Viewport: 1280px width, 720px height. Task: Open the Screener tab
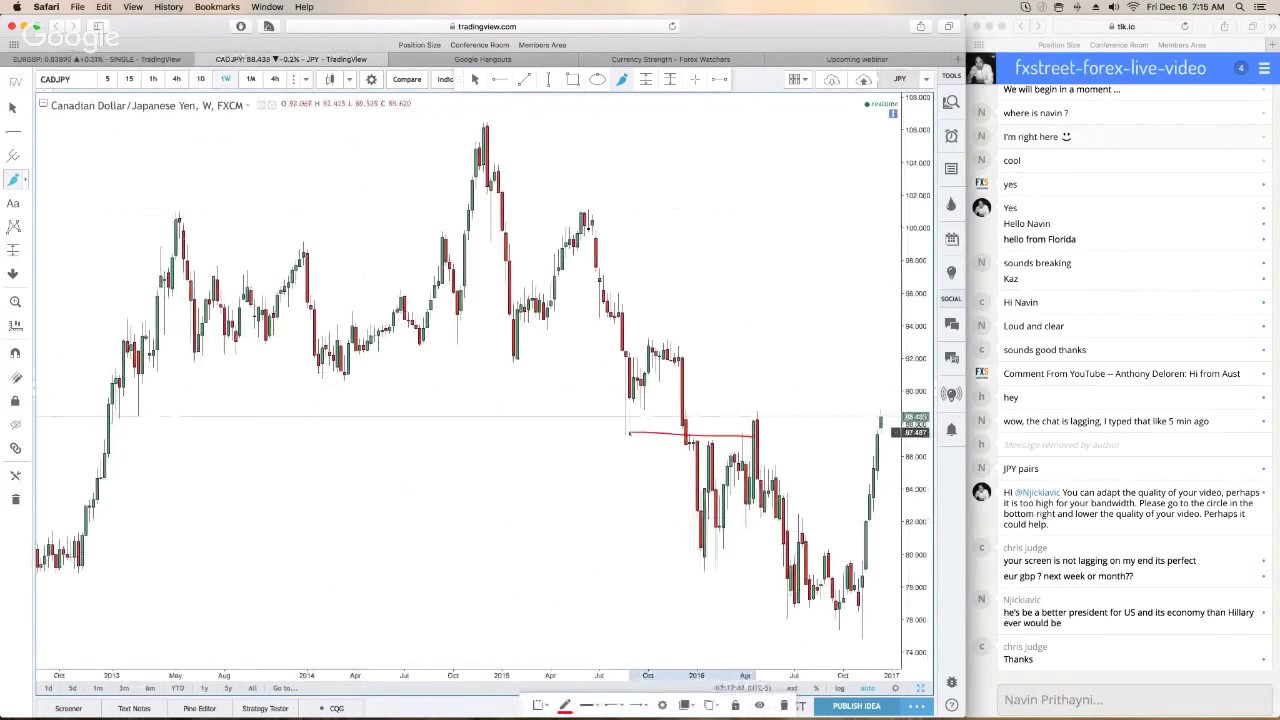(68, 708)
